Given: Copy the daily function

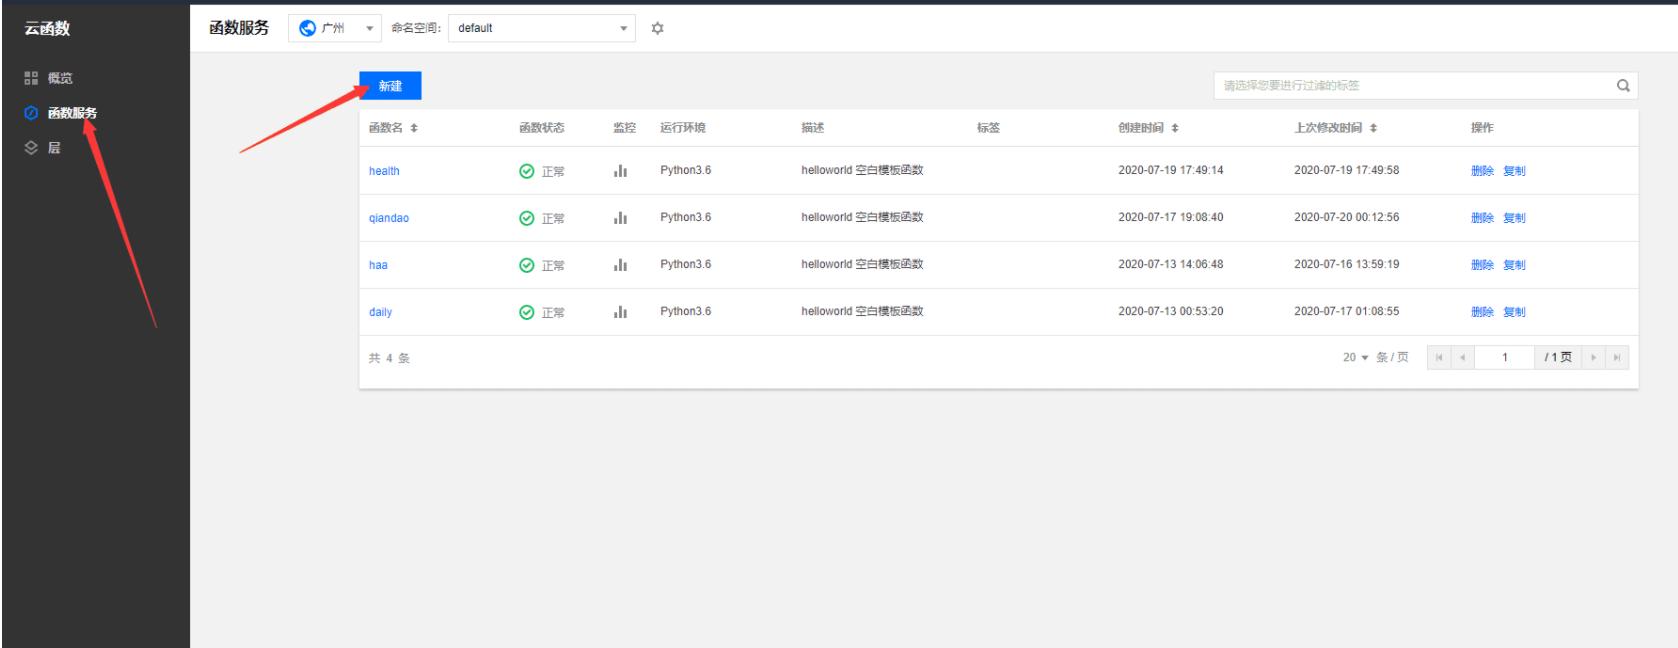Looking at the screenshot, I should pyautogui.click(x=1514, y=312).
